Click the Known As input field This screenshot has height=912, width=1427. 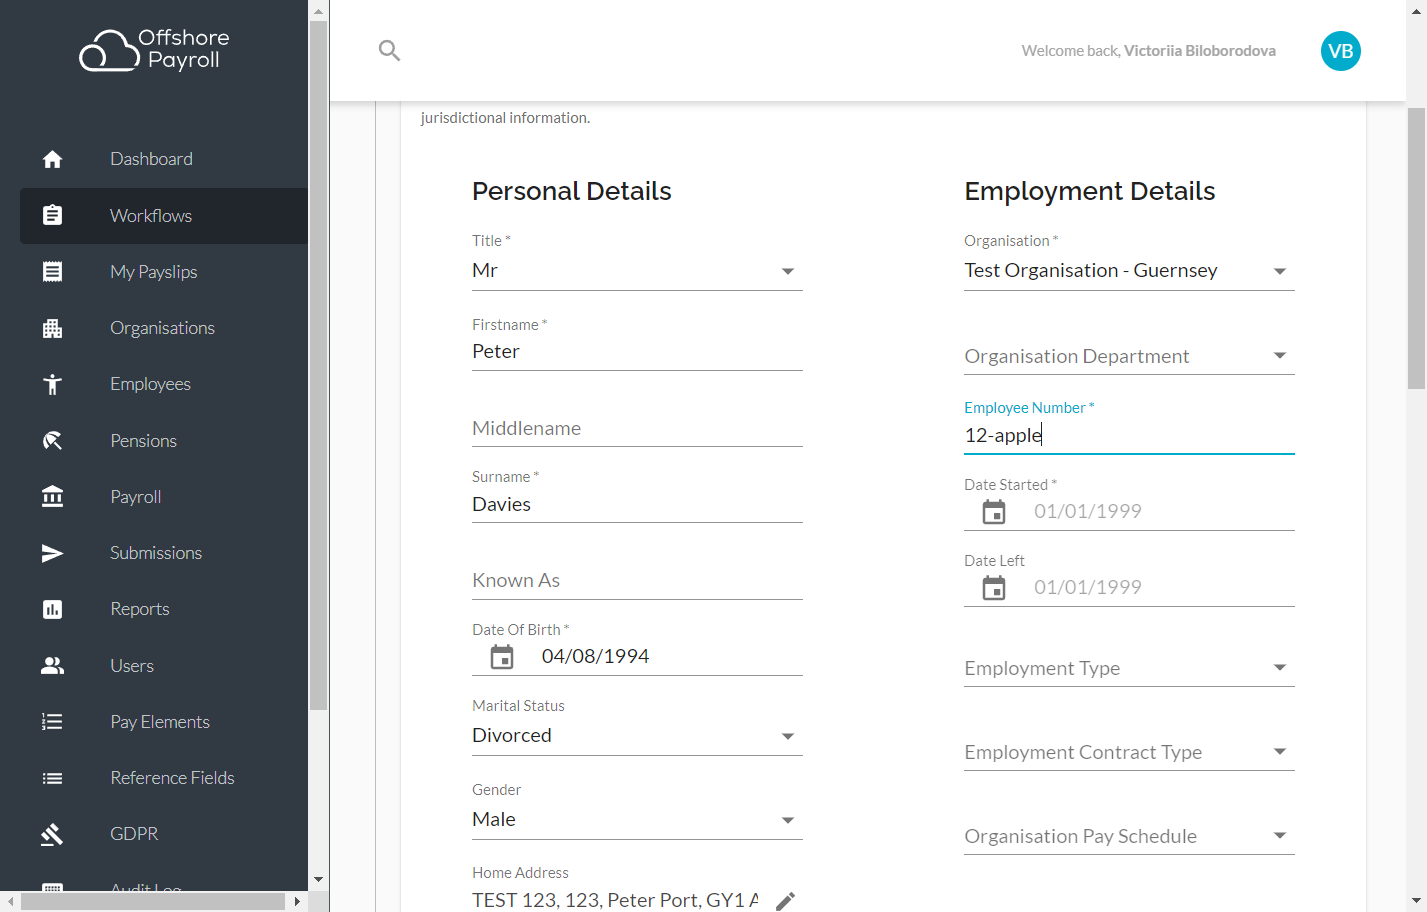(637, 581)
